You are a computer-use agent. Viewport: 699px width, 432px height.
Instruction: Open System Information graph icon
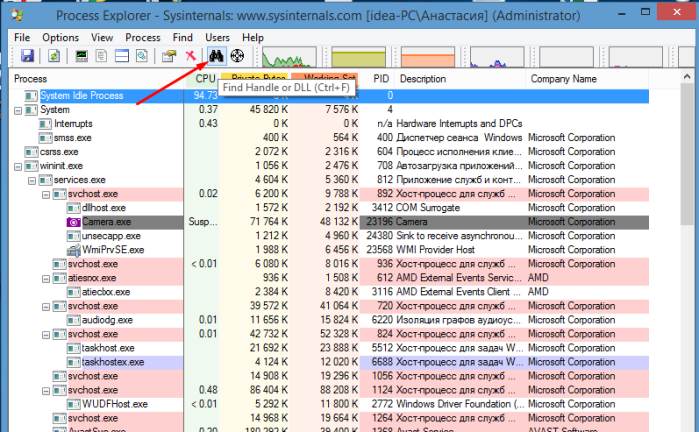[81, 56]
